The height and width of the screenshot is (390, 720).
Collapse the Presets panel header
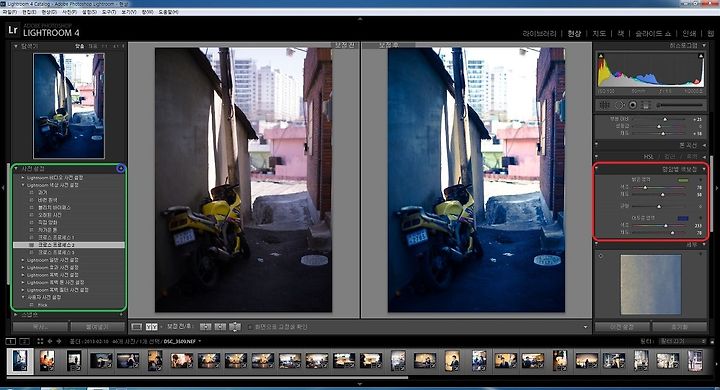[x=16, y=169]
